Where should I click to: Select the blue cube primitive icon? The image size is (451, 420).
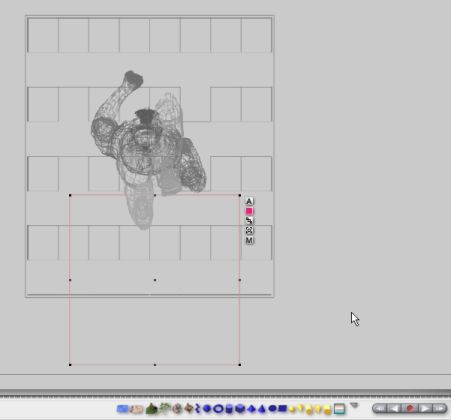click(240, 408)
